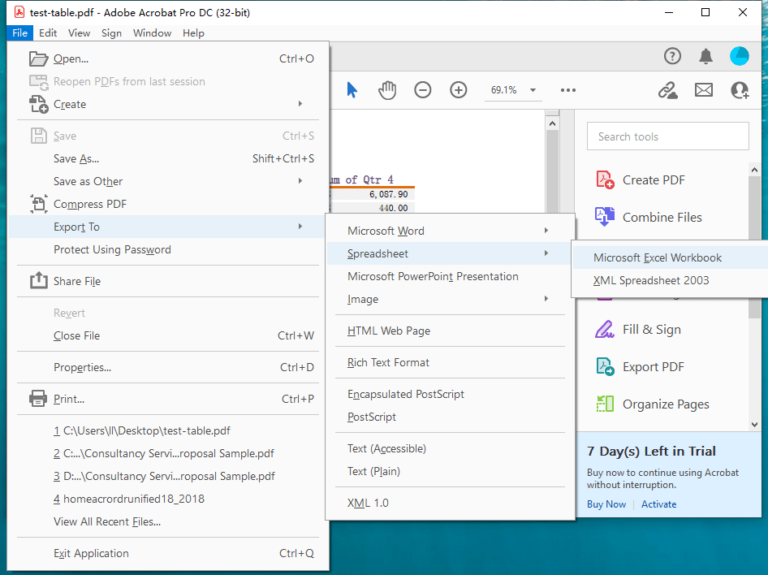Click the Create menu icon
This screenshot has width=768, height=575.
pos(39,104)
